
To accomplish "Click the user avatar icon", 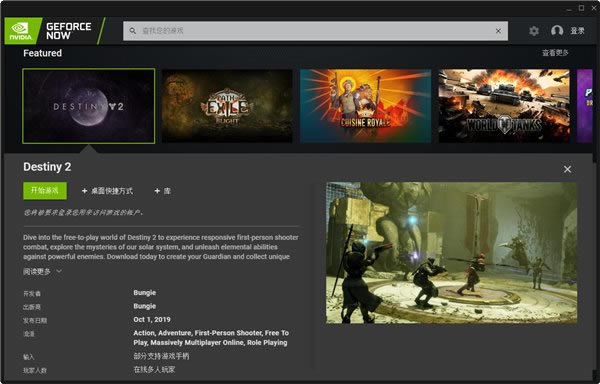I will tap(557, 31).
